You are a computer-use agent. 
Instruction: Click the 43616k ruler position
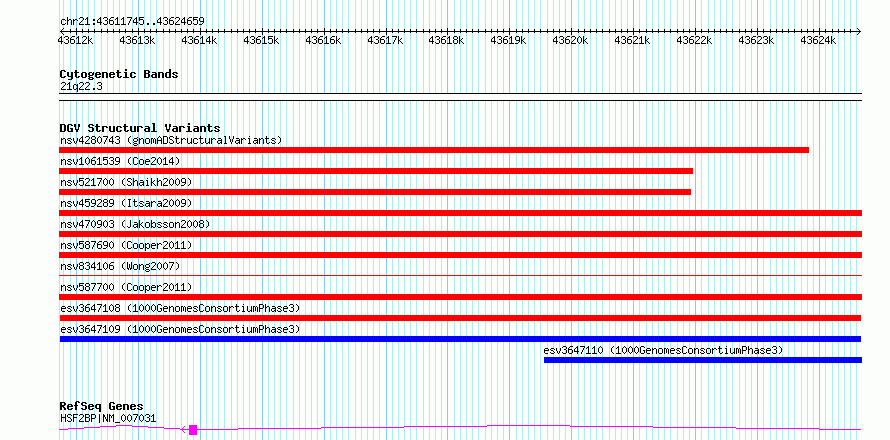(x=324, y=40)
